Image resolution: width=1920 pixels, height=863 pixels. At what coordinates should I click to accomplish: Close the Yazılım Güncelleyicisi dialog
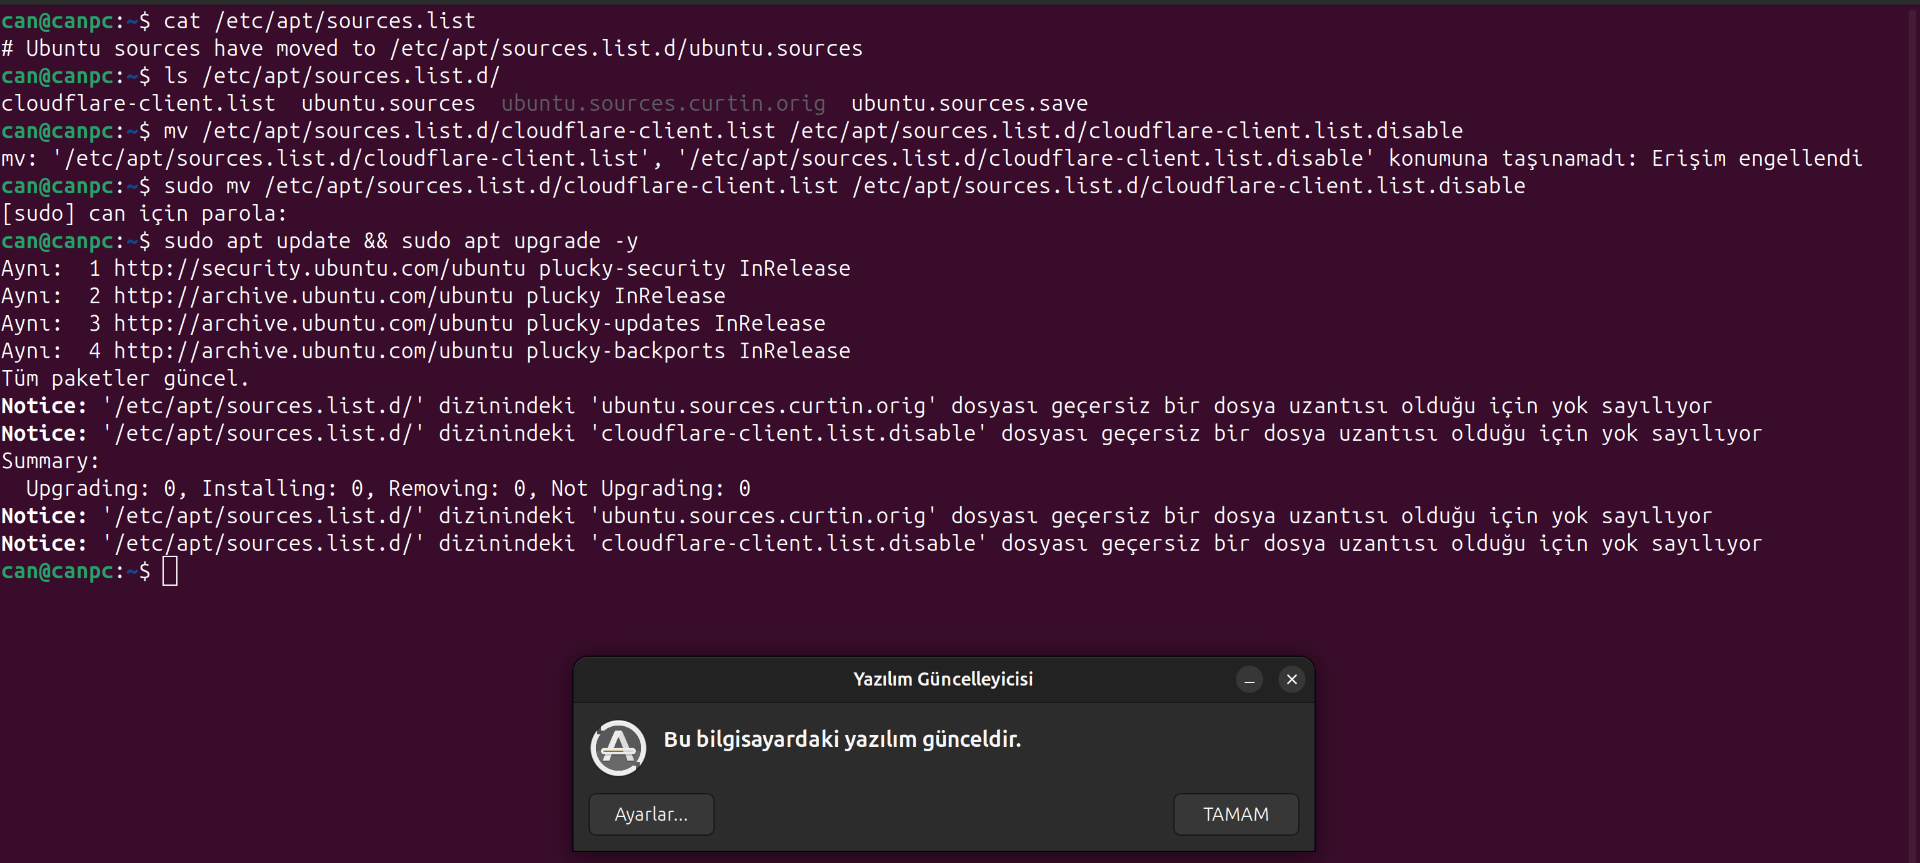(1292, 680)
